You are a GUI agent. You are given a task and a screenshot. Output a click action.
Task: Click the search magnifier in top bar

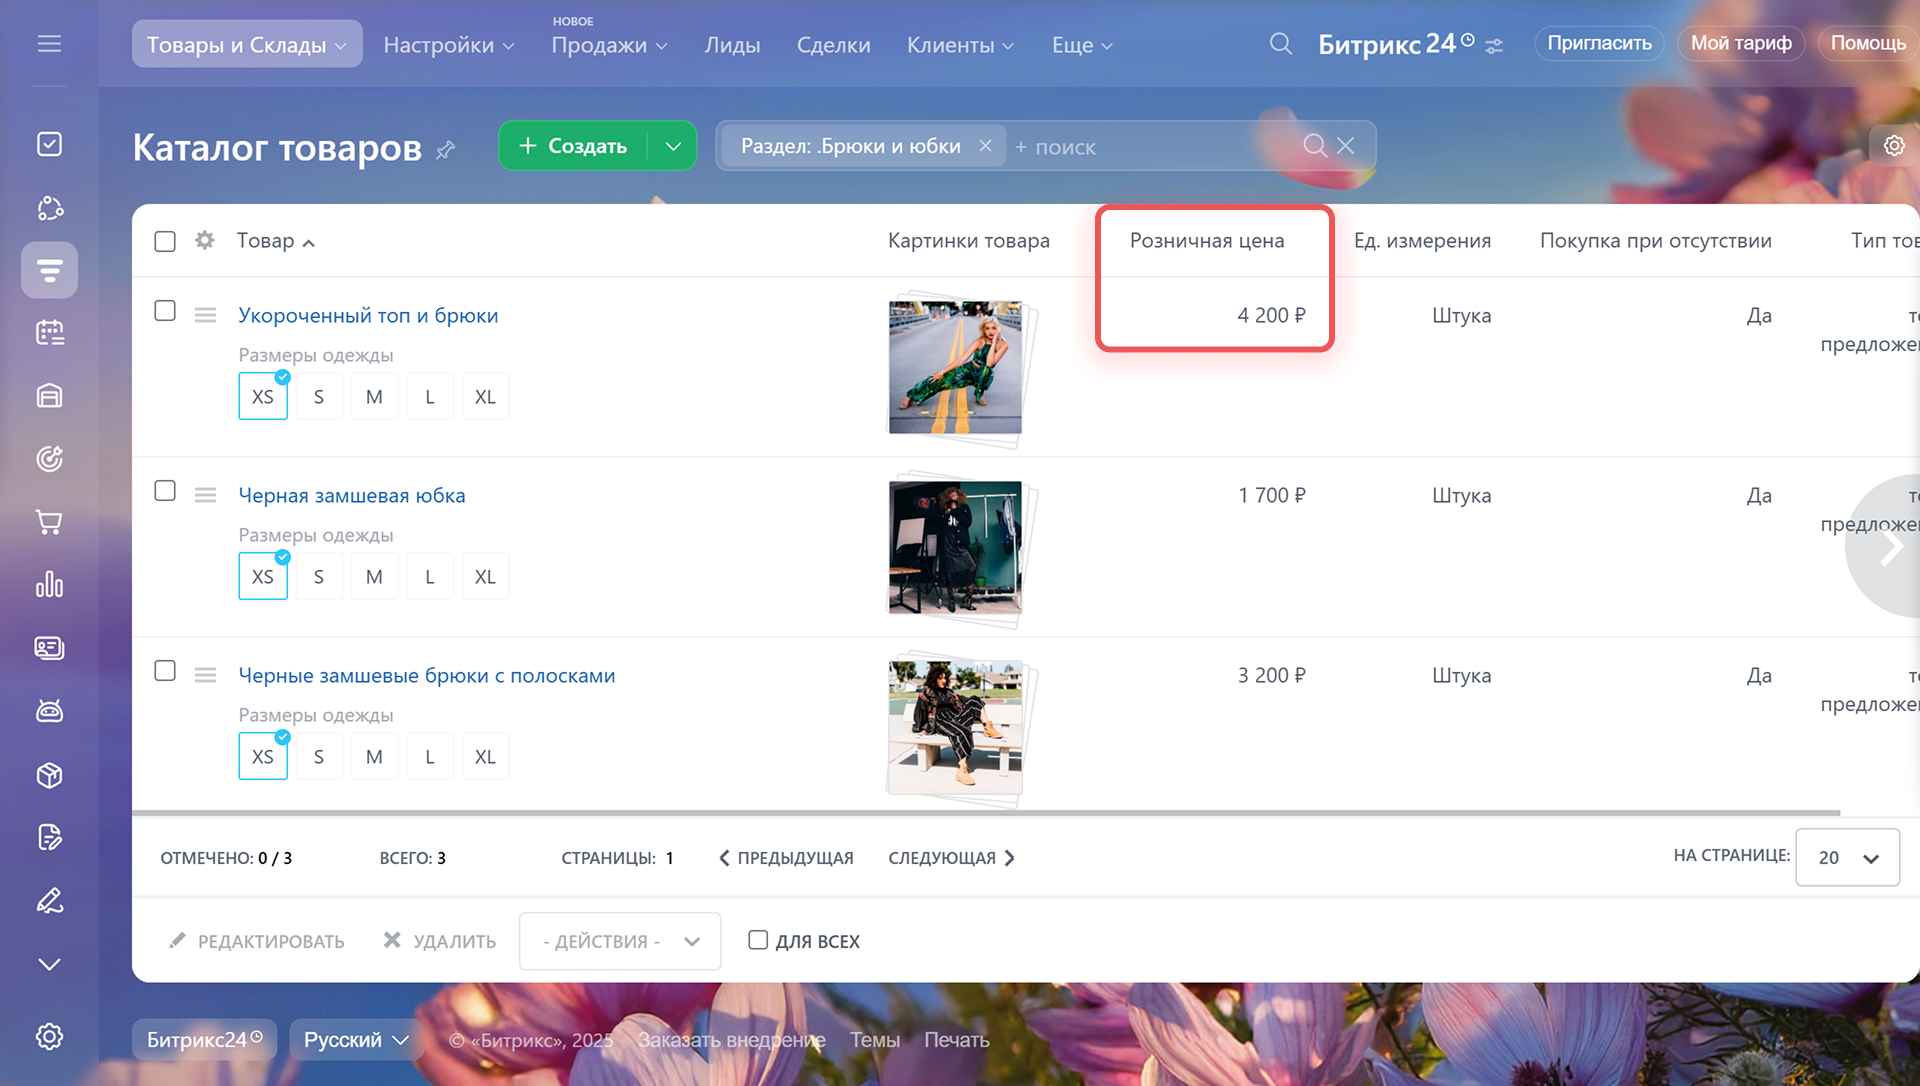(1280, 44)
